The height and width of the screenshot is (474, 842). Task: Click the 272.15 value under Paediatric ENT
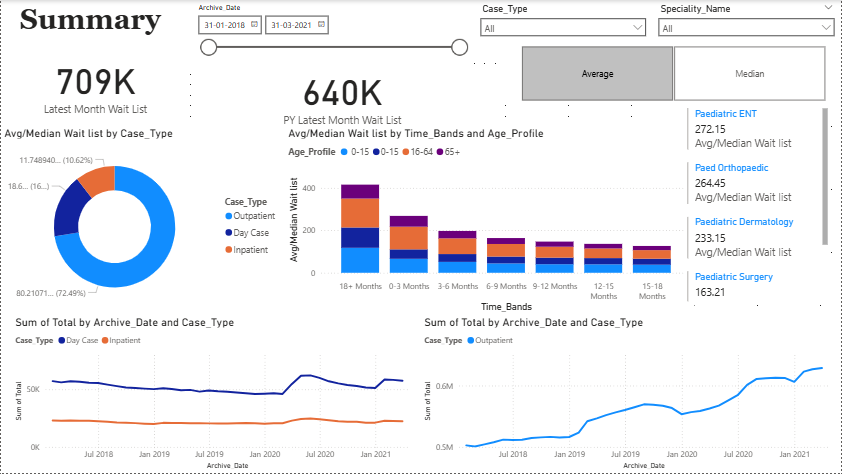710,129
